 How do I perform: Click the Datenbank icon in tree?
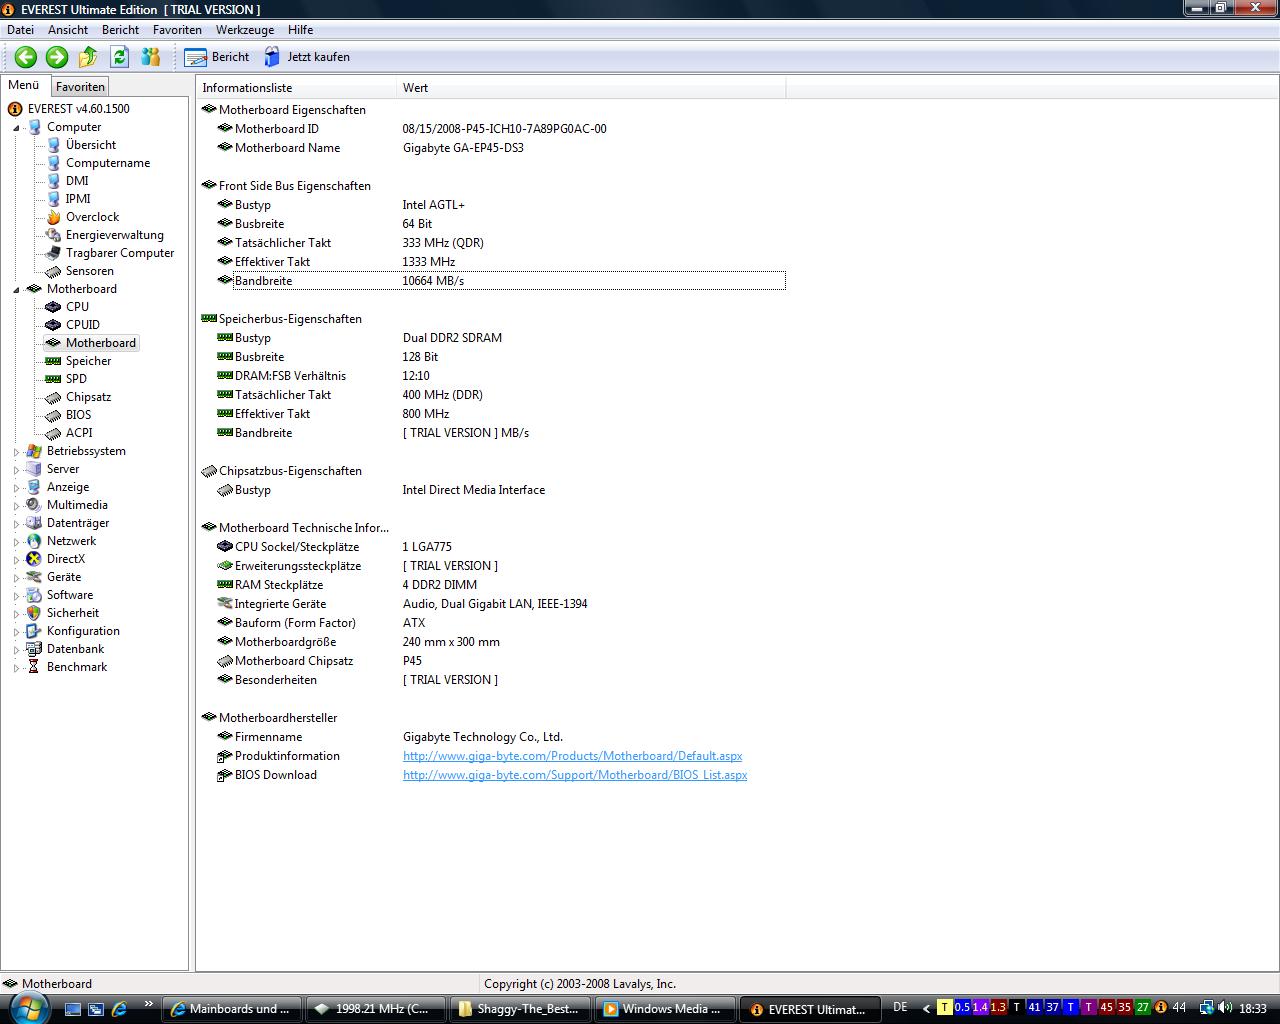coord(34,649)
